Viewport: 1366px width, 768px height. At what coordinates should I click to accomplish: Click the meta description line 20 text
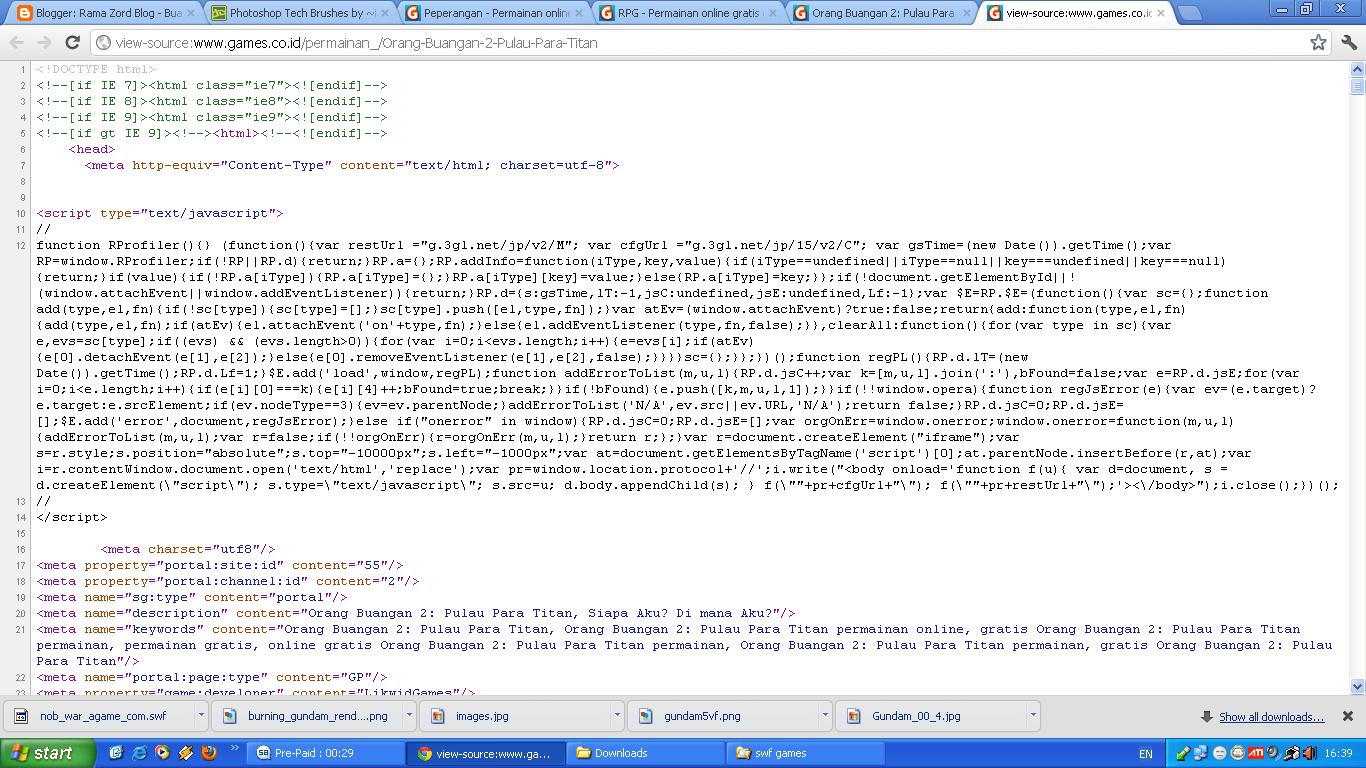click(416, 613)
